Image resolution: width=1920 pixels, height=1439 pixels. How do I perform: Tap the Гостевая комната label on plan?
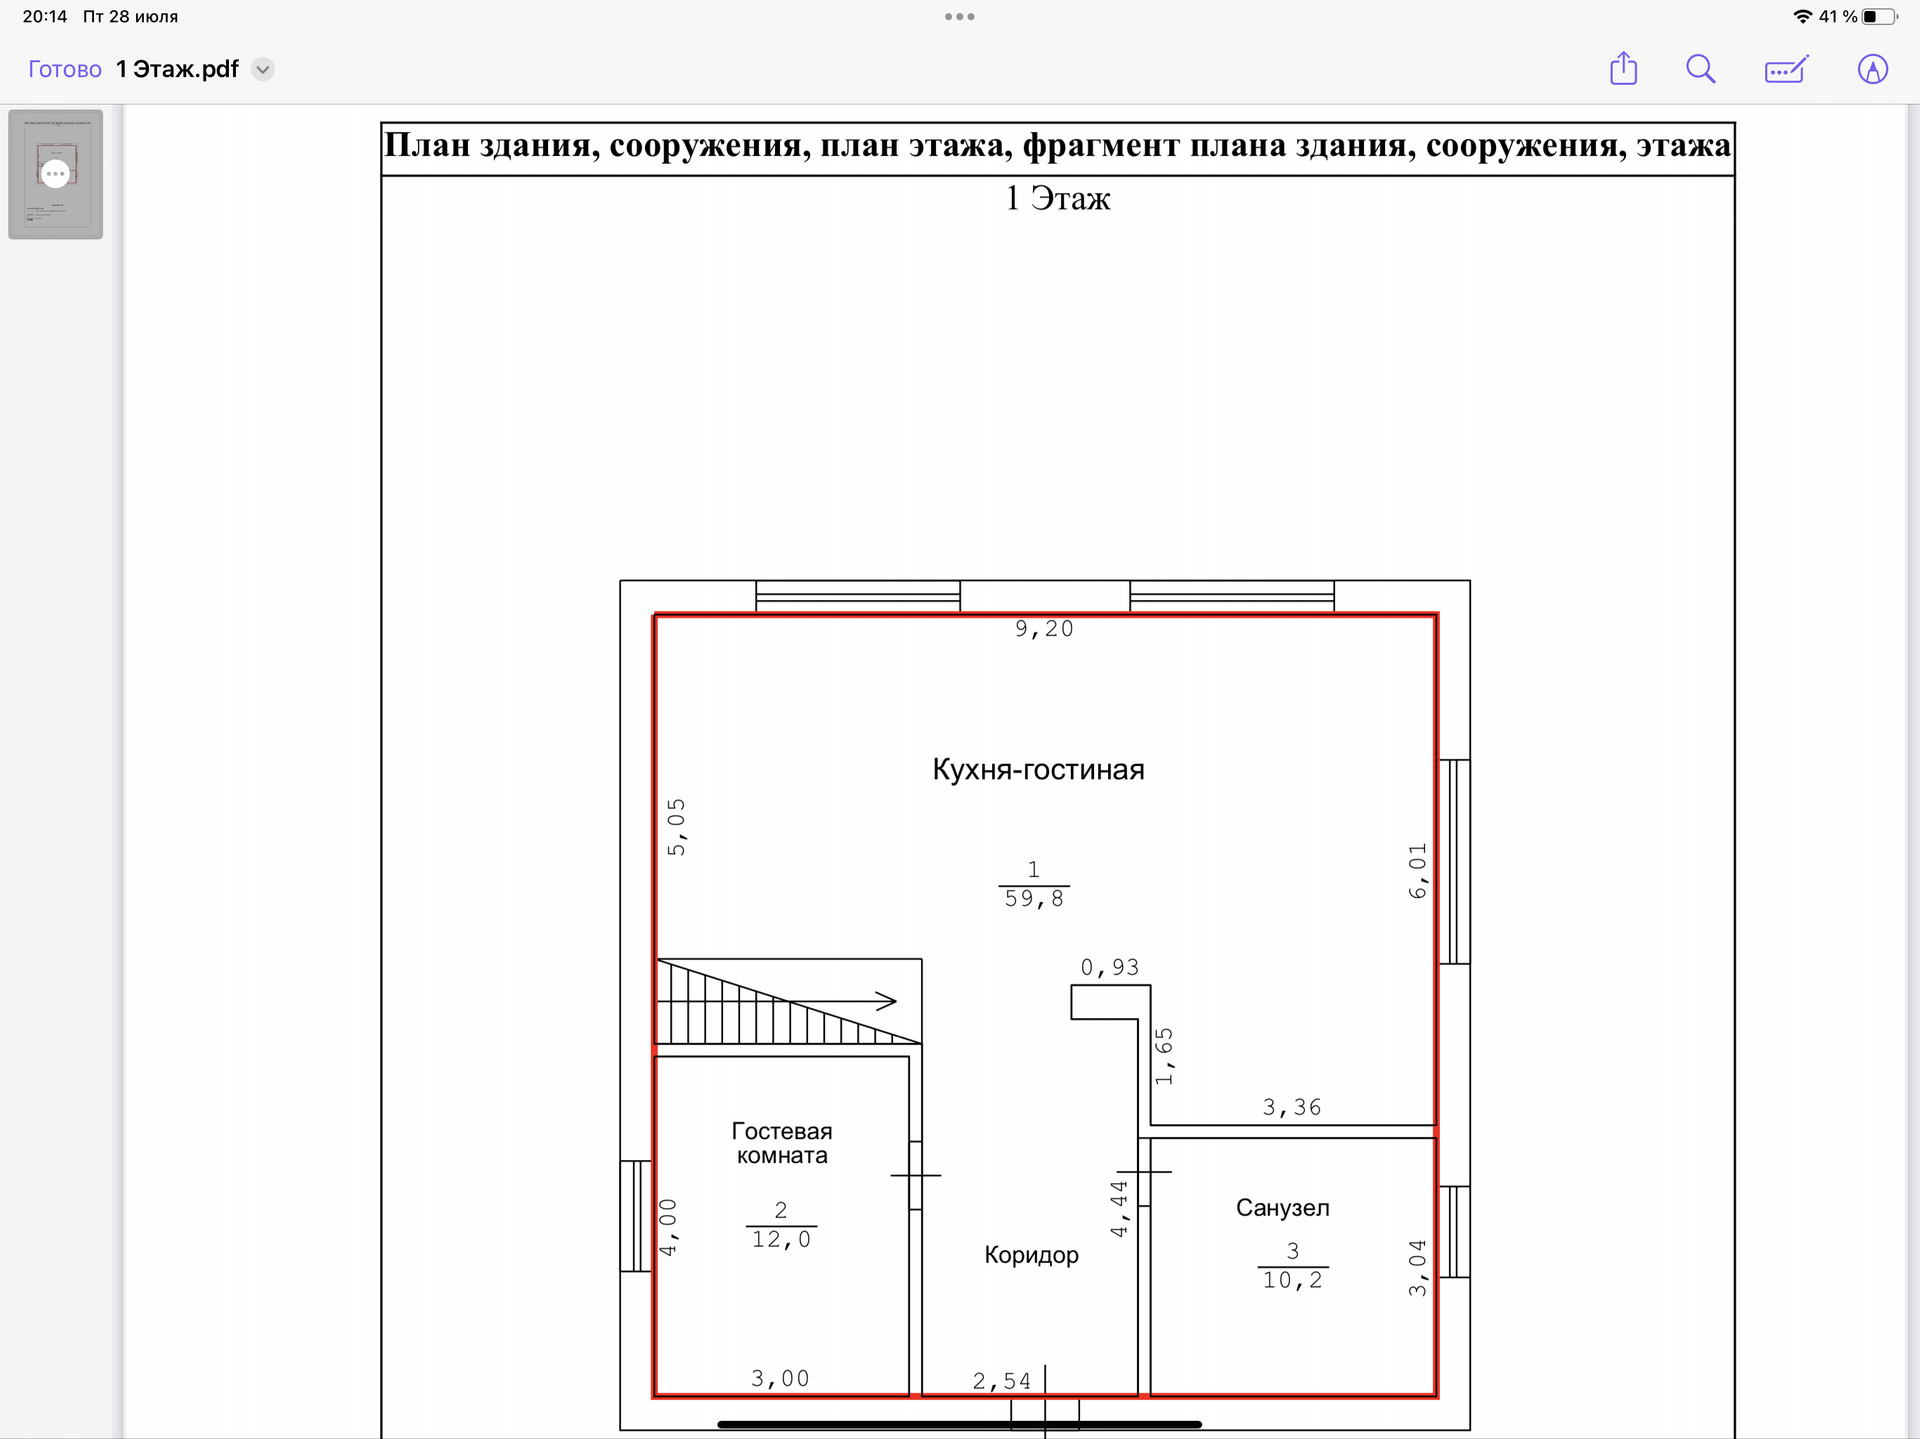tap(782, 1143)
